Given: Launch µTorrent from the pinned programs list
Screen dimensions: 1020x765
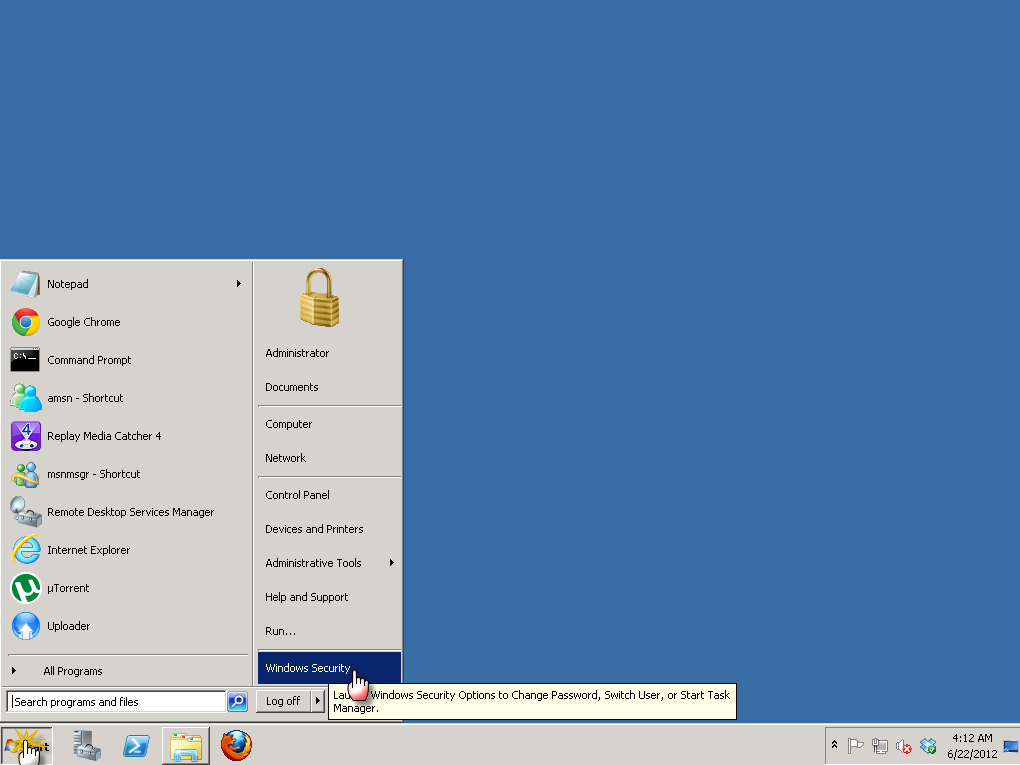Looking at the screenshot, I should tap(68, 588).
